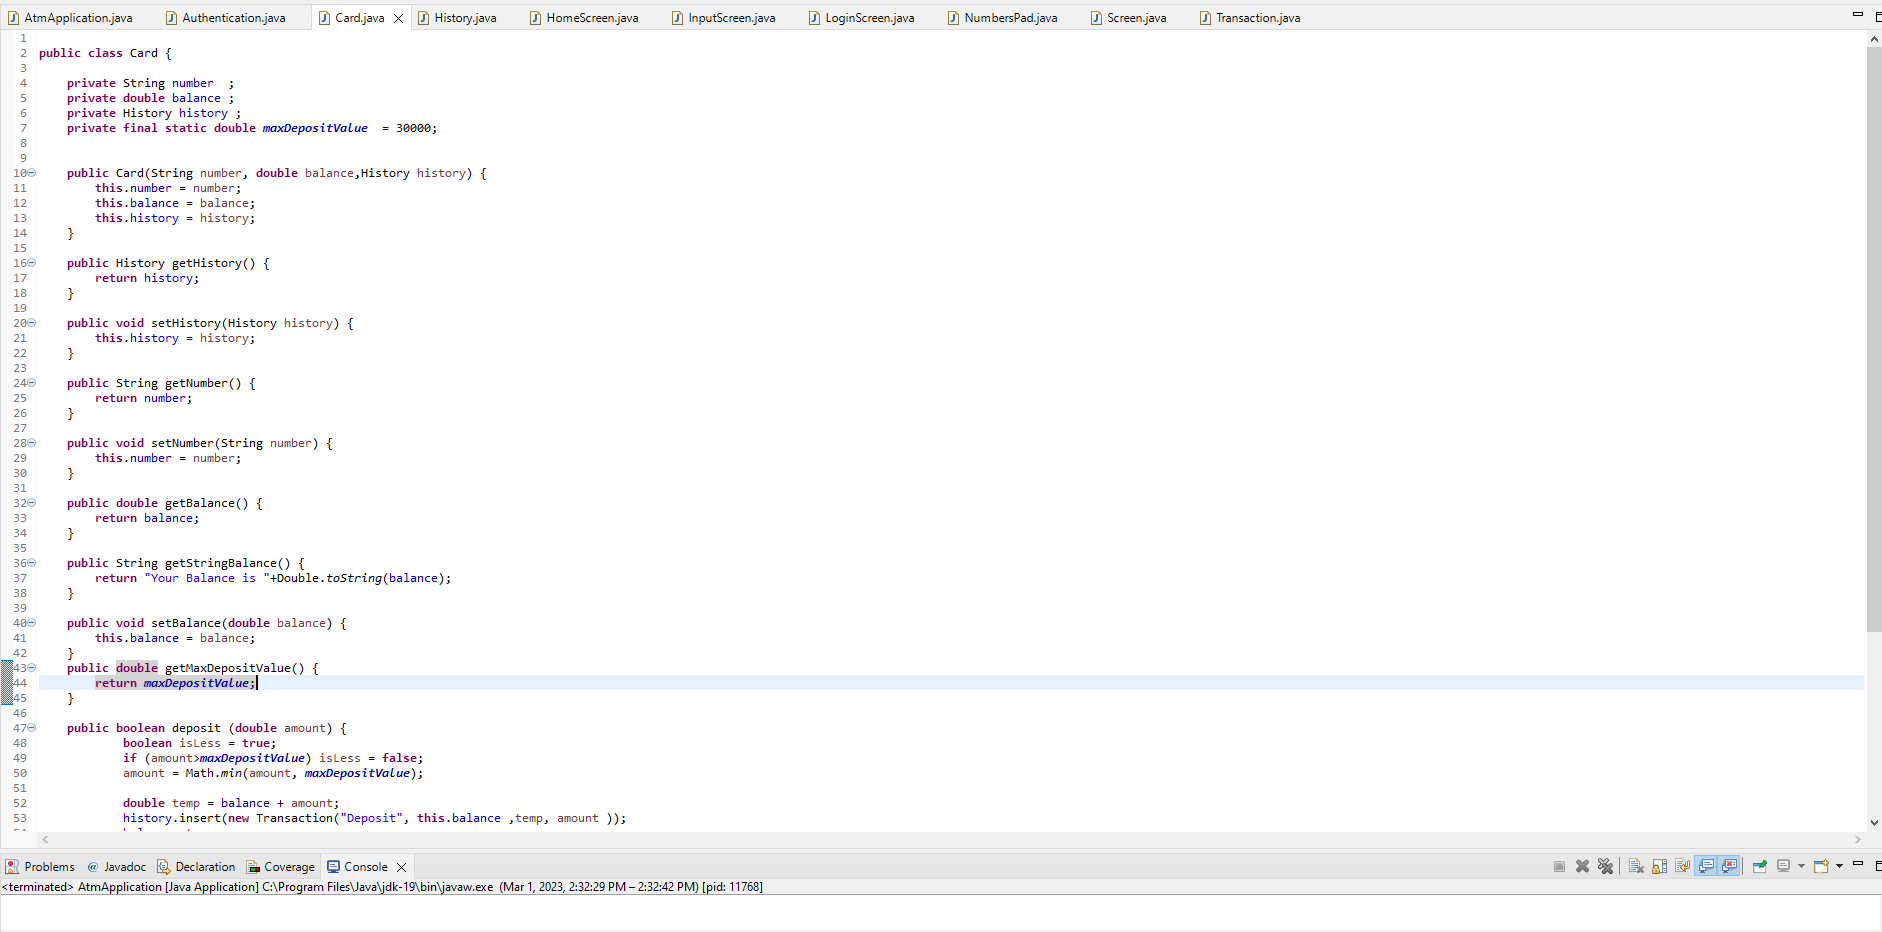Click the vertical scrollbar up arrow
The height and width of the screenshot is (932, 1882).
(1873, 38)
